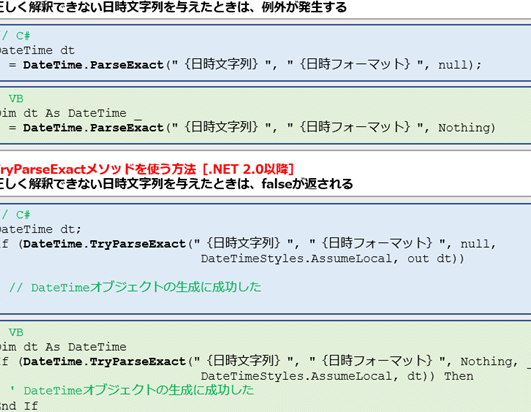
Task: Click 'Nothing, _' in the VB TryParseExact line
Action: click(x=495, y=362)
